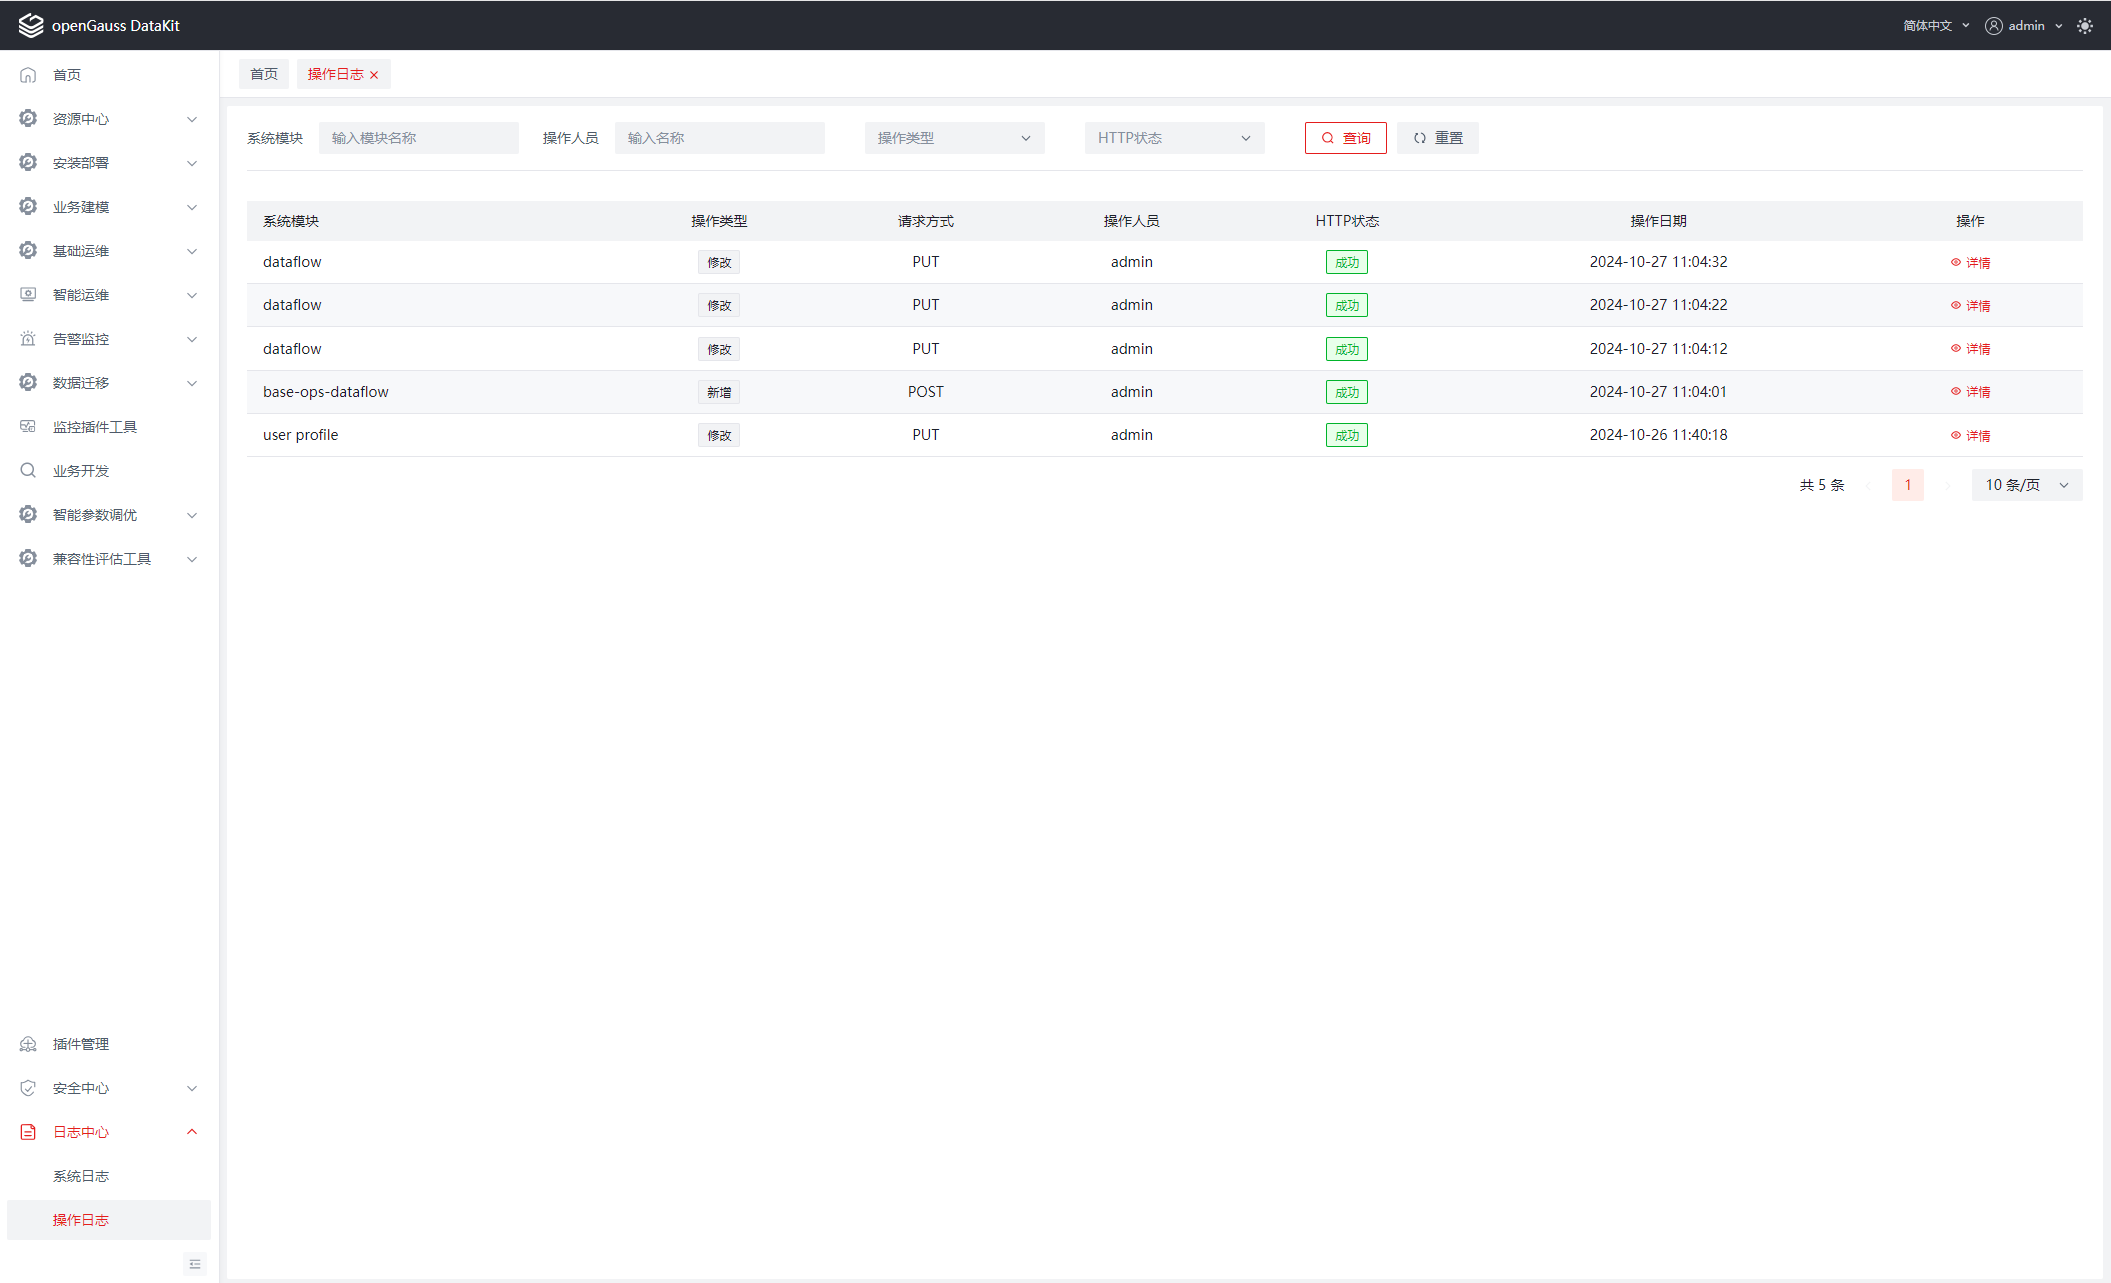This screenshot has width=2111, height=1283.
Task: Click the 共 5 条 total count text
Action: 1822,485
